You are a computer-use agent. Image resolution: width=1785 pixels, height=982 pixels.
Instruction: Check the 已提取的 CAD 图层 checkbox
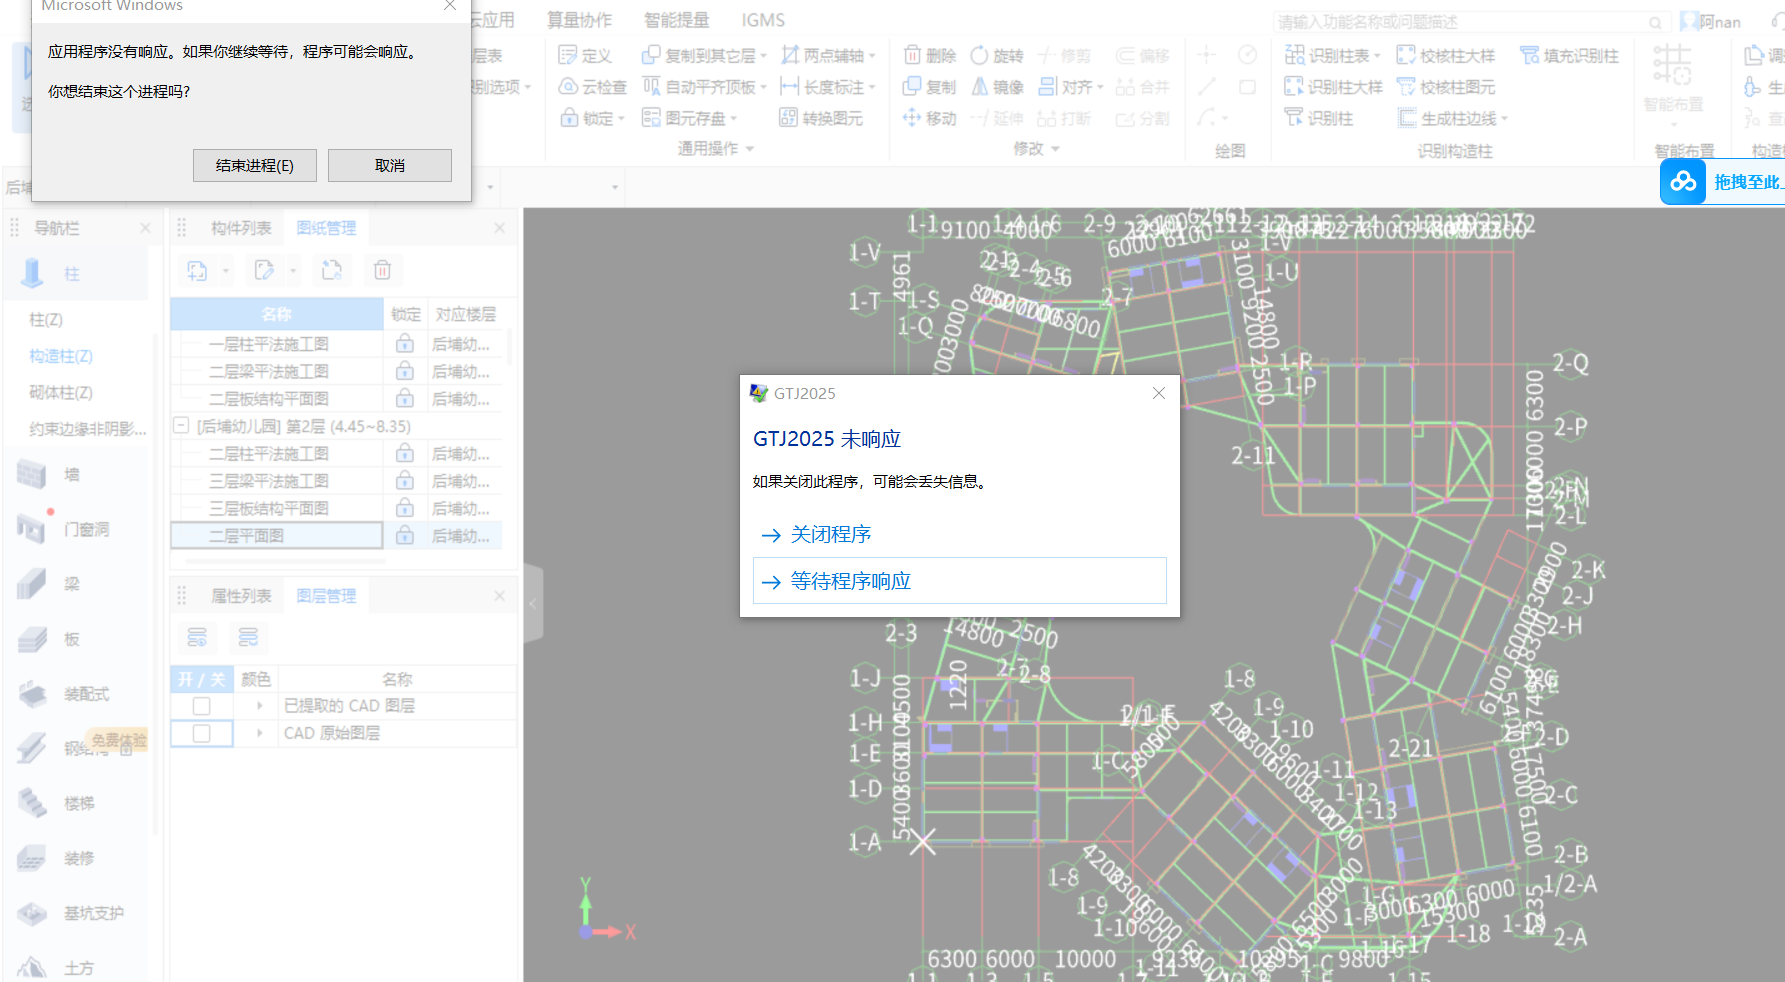(201, 706)
